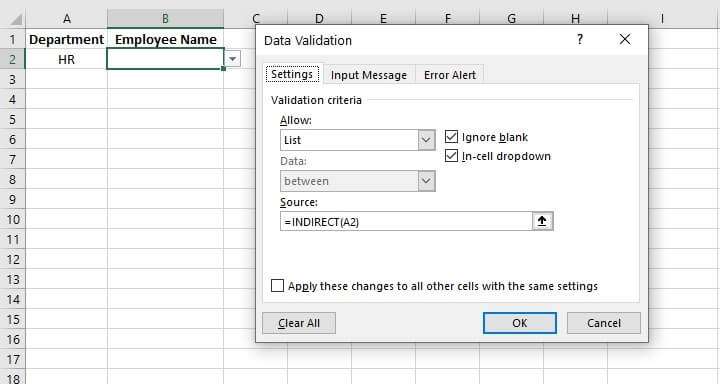720x384 pixels.
Task: Select cell A2 containing HR
Action: [67, 59]
